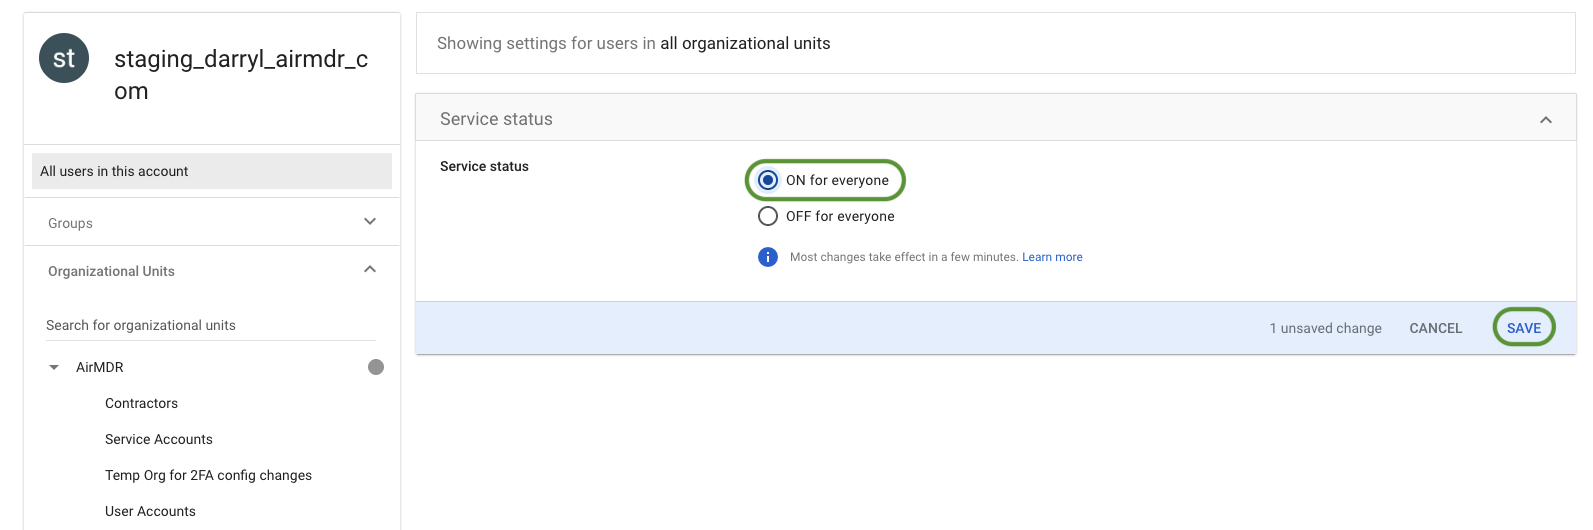Image resolution: width=1593 pixels, height=530 pixels.
Task: Click the 'Organizational Units' section label
Action: (111, 271)
